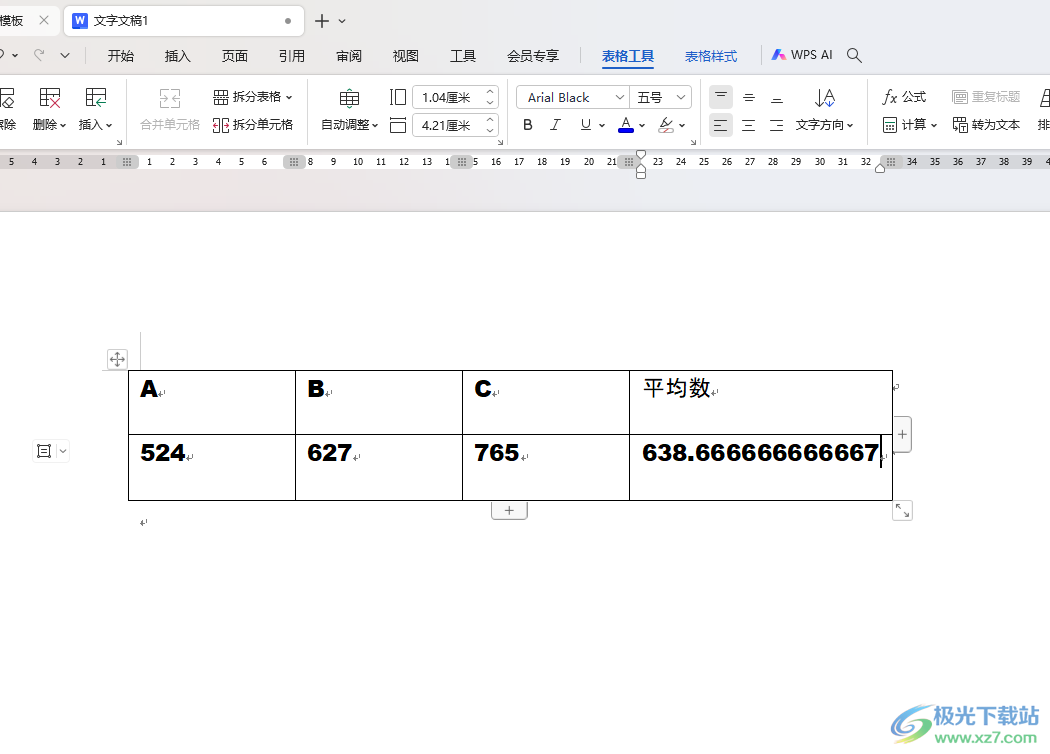This screenshot has height=754, width=1050.
Task: Switch to the 表格样式 tab
Action: click(x=710, y=56)
